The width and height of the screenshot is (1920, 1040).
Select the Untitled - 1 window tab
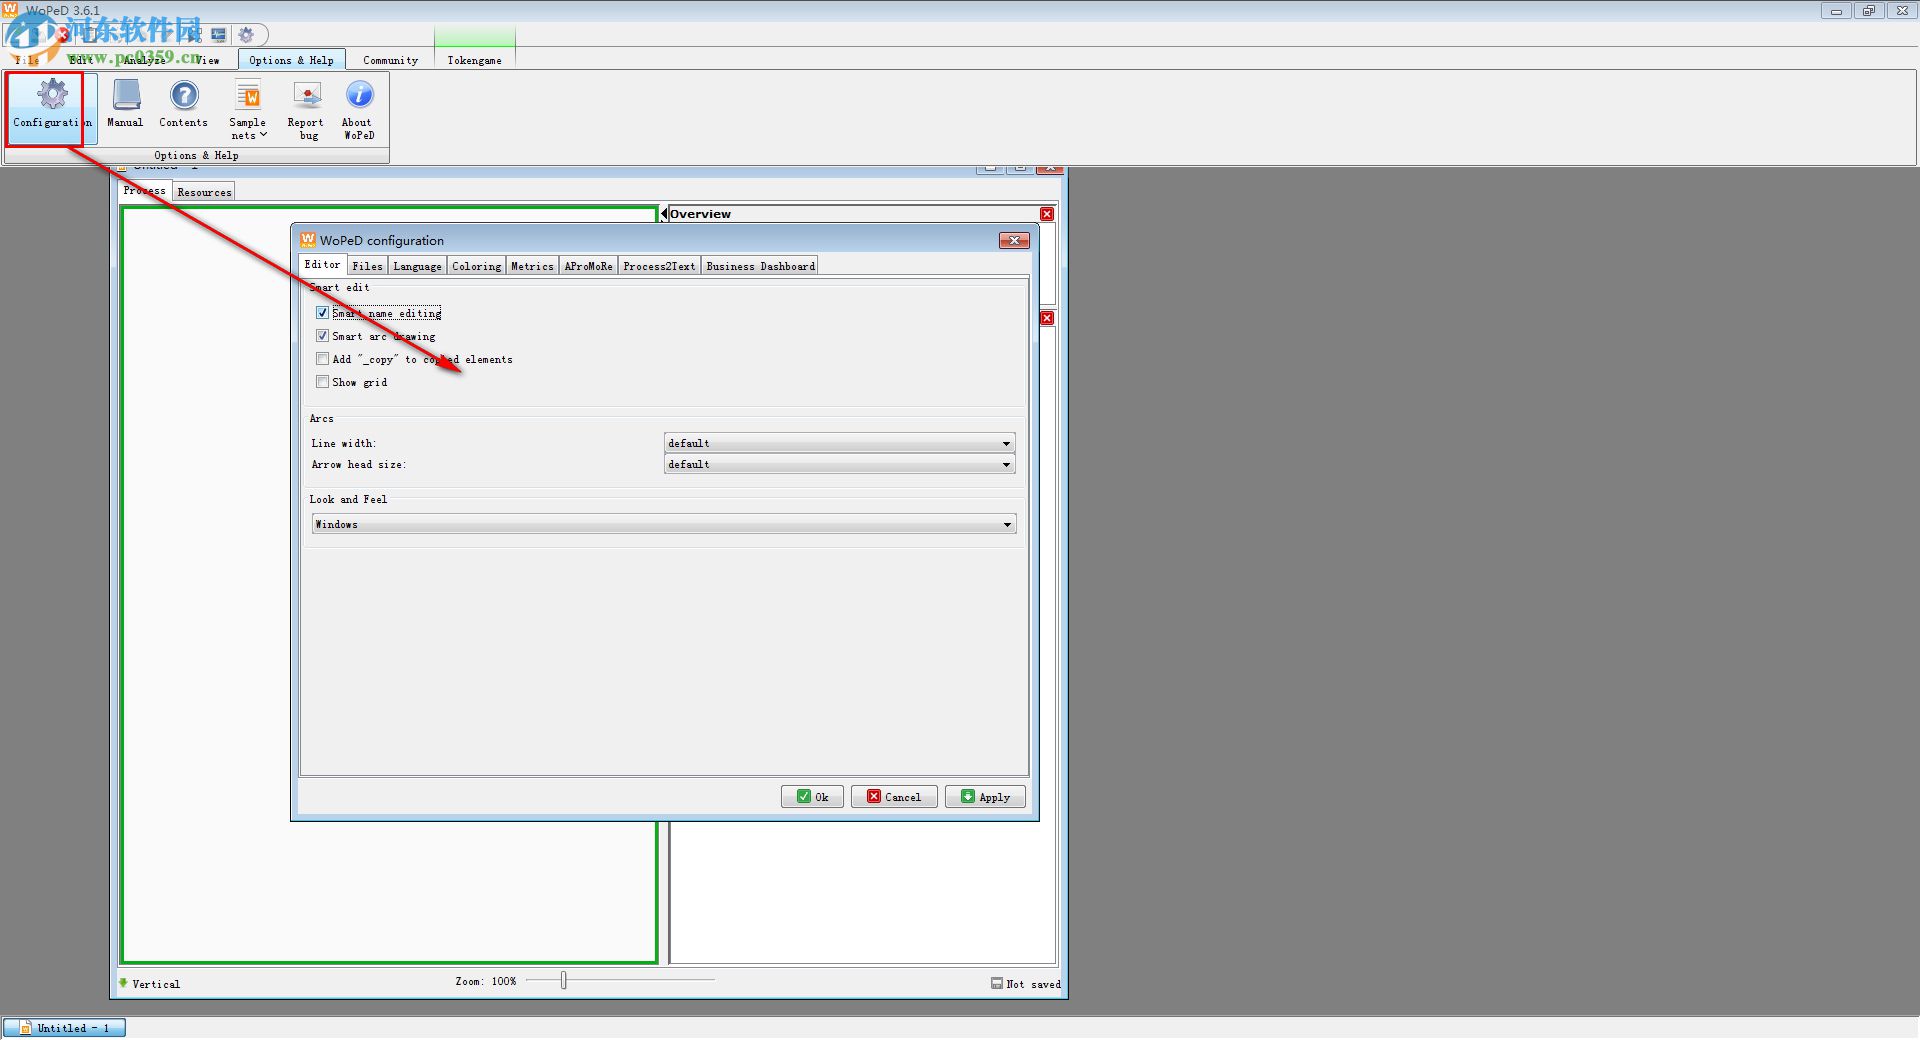(64, 1028)
